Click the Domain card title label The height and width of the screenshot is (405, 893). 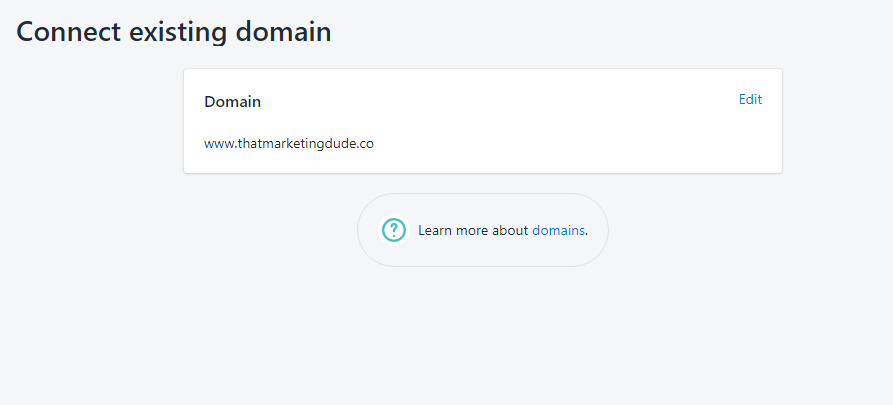coord(232,102)
